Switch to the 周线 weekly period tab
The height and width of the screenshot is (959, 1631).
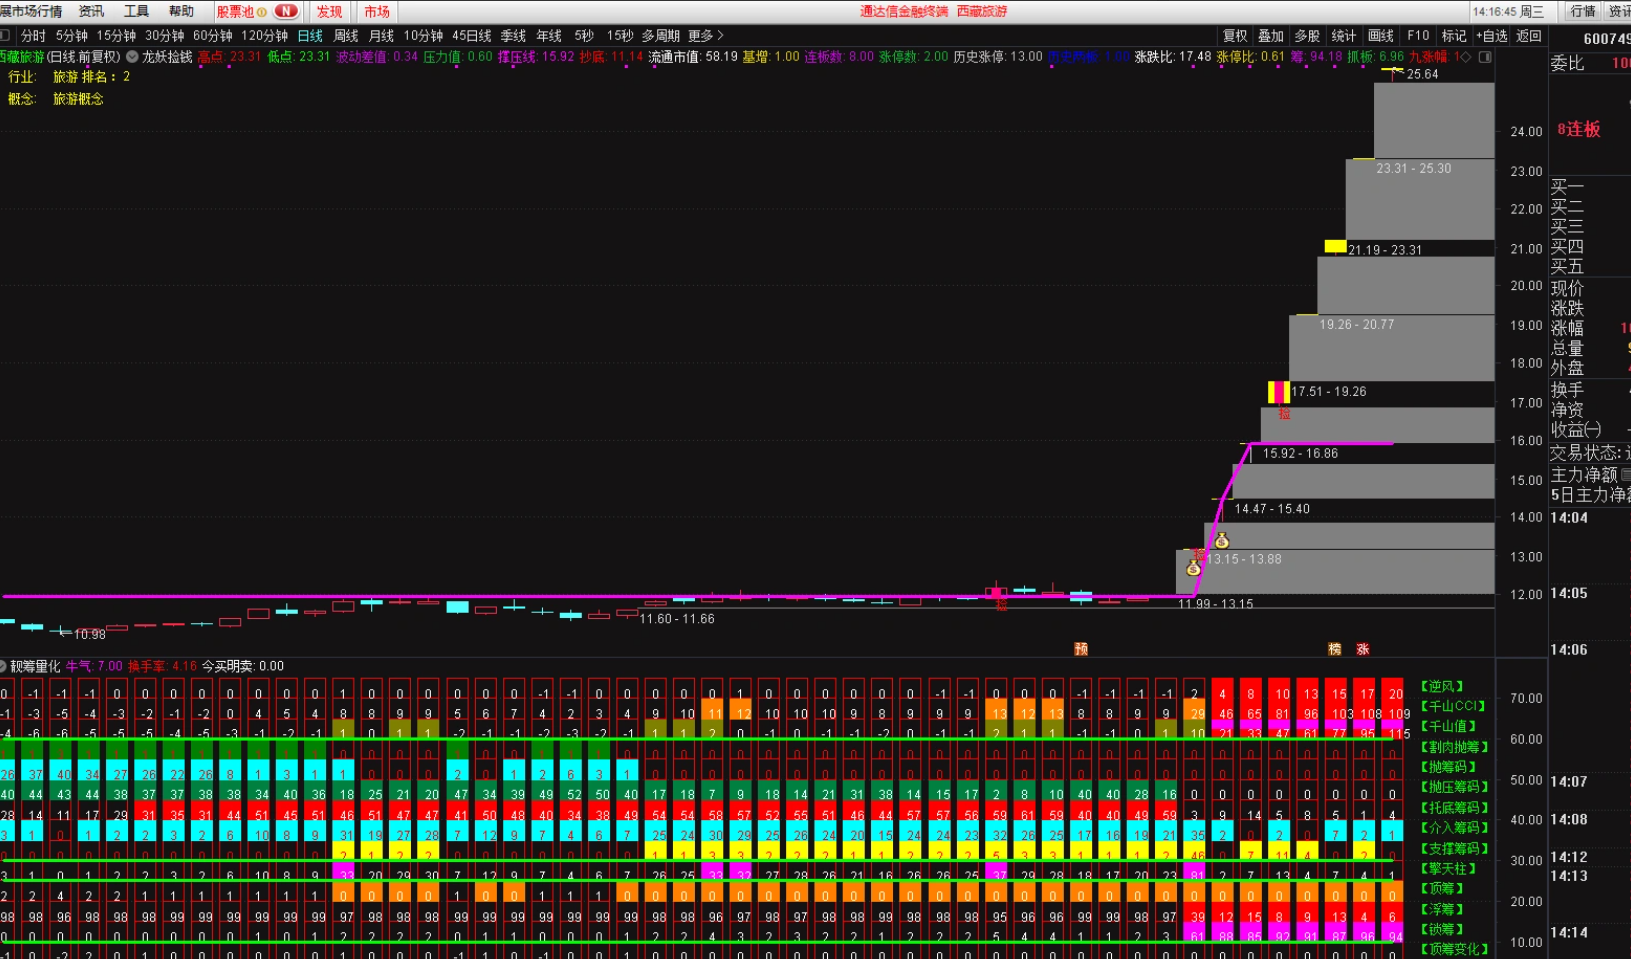pos(346,35)
